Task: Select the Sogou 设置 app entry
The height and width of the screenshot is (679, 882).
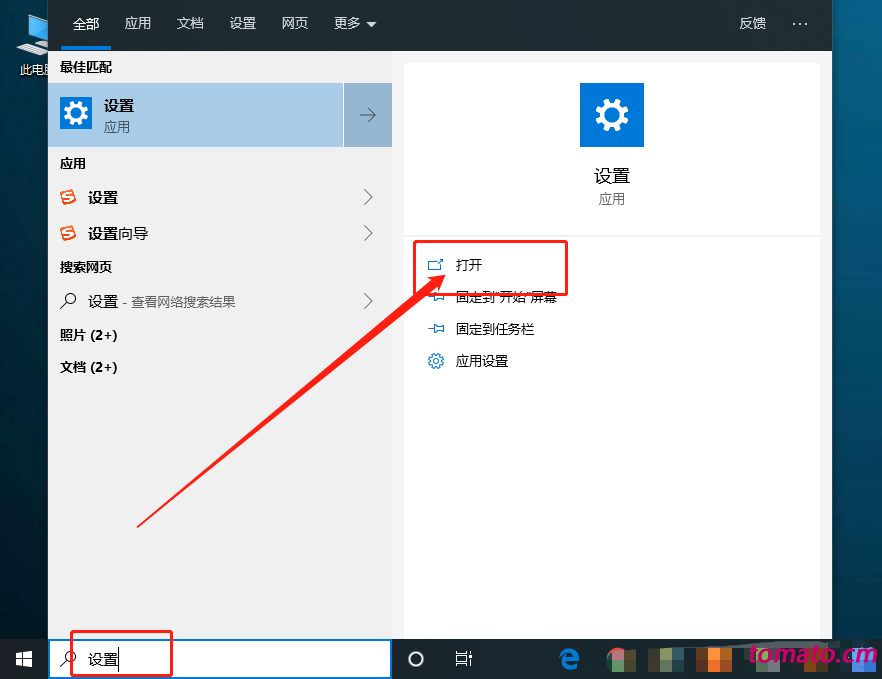Action: tap(220, 197)
